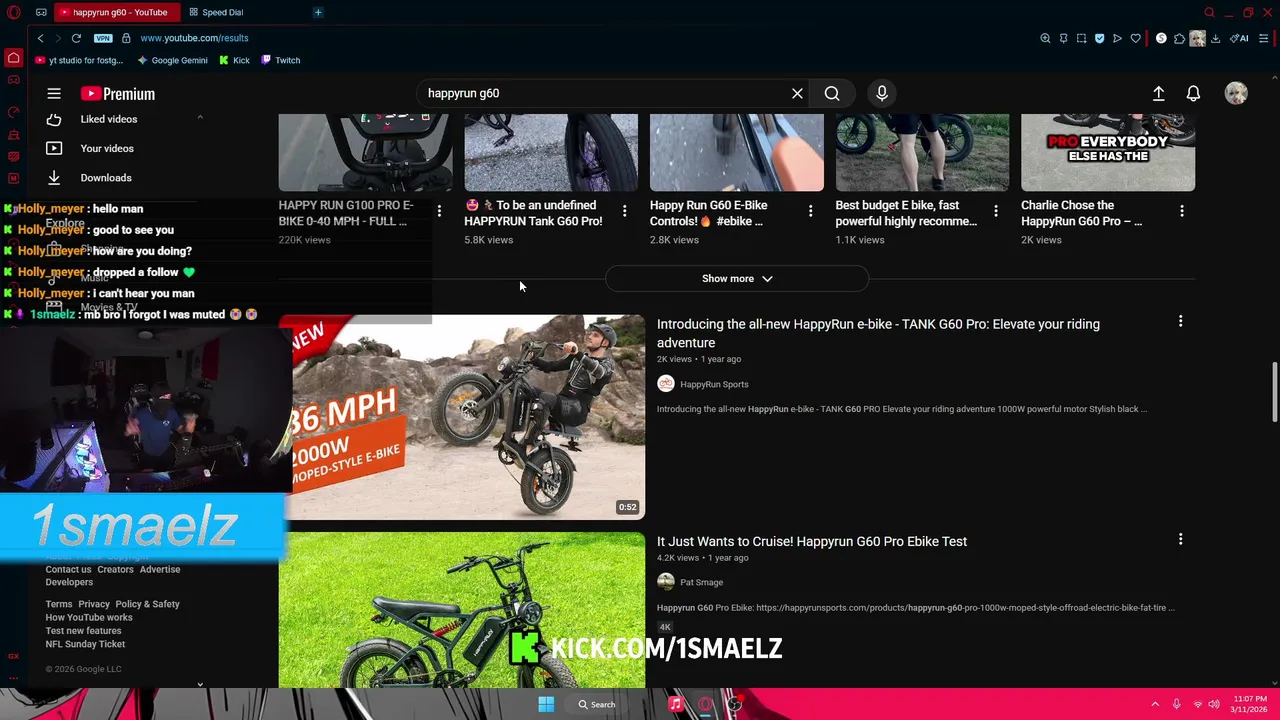Open 'Best budget E bike' shelf video title
Viewport: 1280px width, 720px height.
[906, 213]
